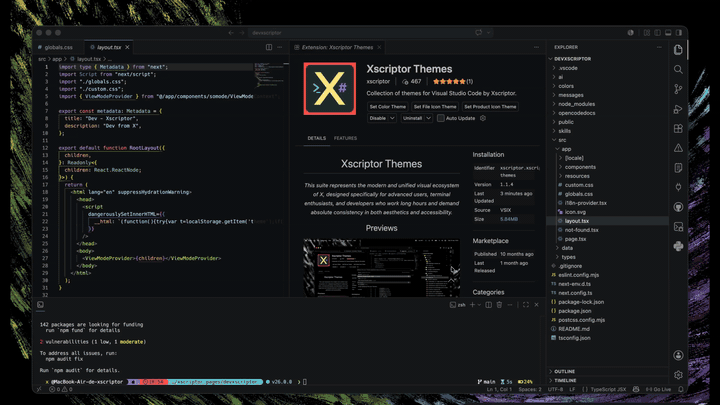Screen dimensions: 720x405
Task: Select the layout.tsx editor tab
Action: coord(109,47)
